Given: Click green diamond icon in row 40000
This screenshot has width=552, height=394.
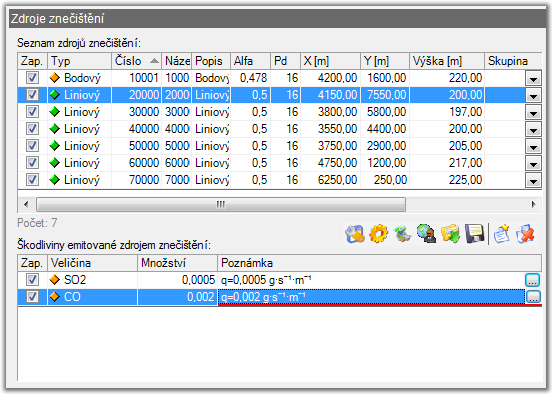Looking at the screenshot, I should (x=55, y=129).
